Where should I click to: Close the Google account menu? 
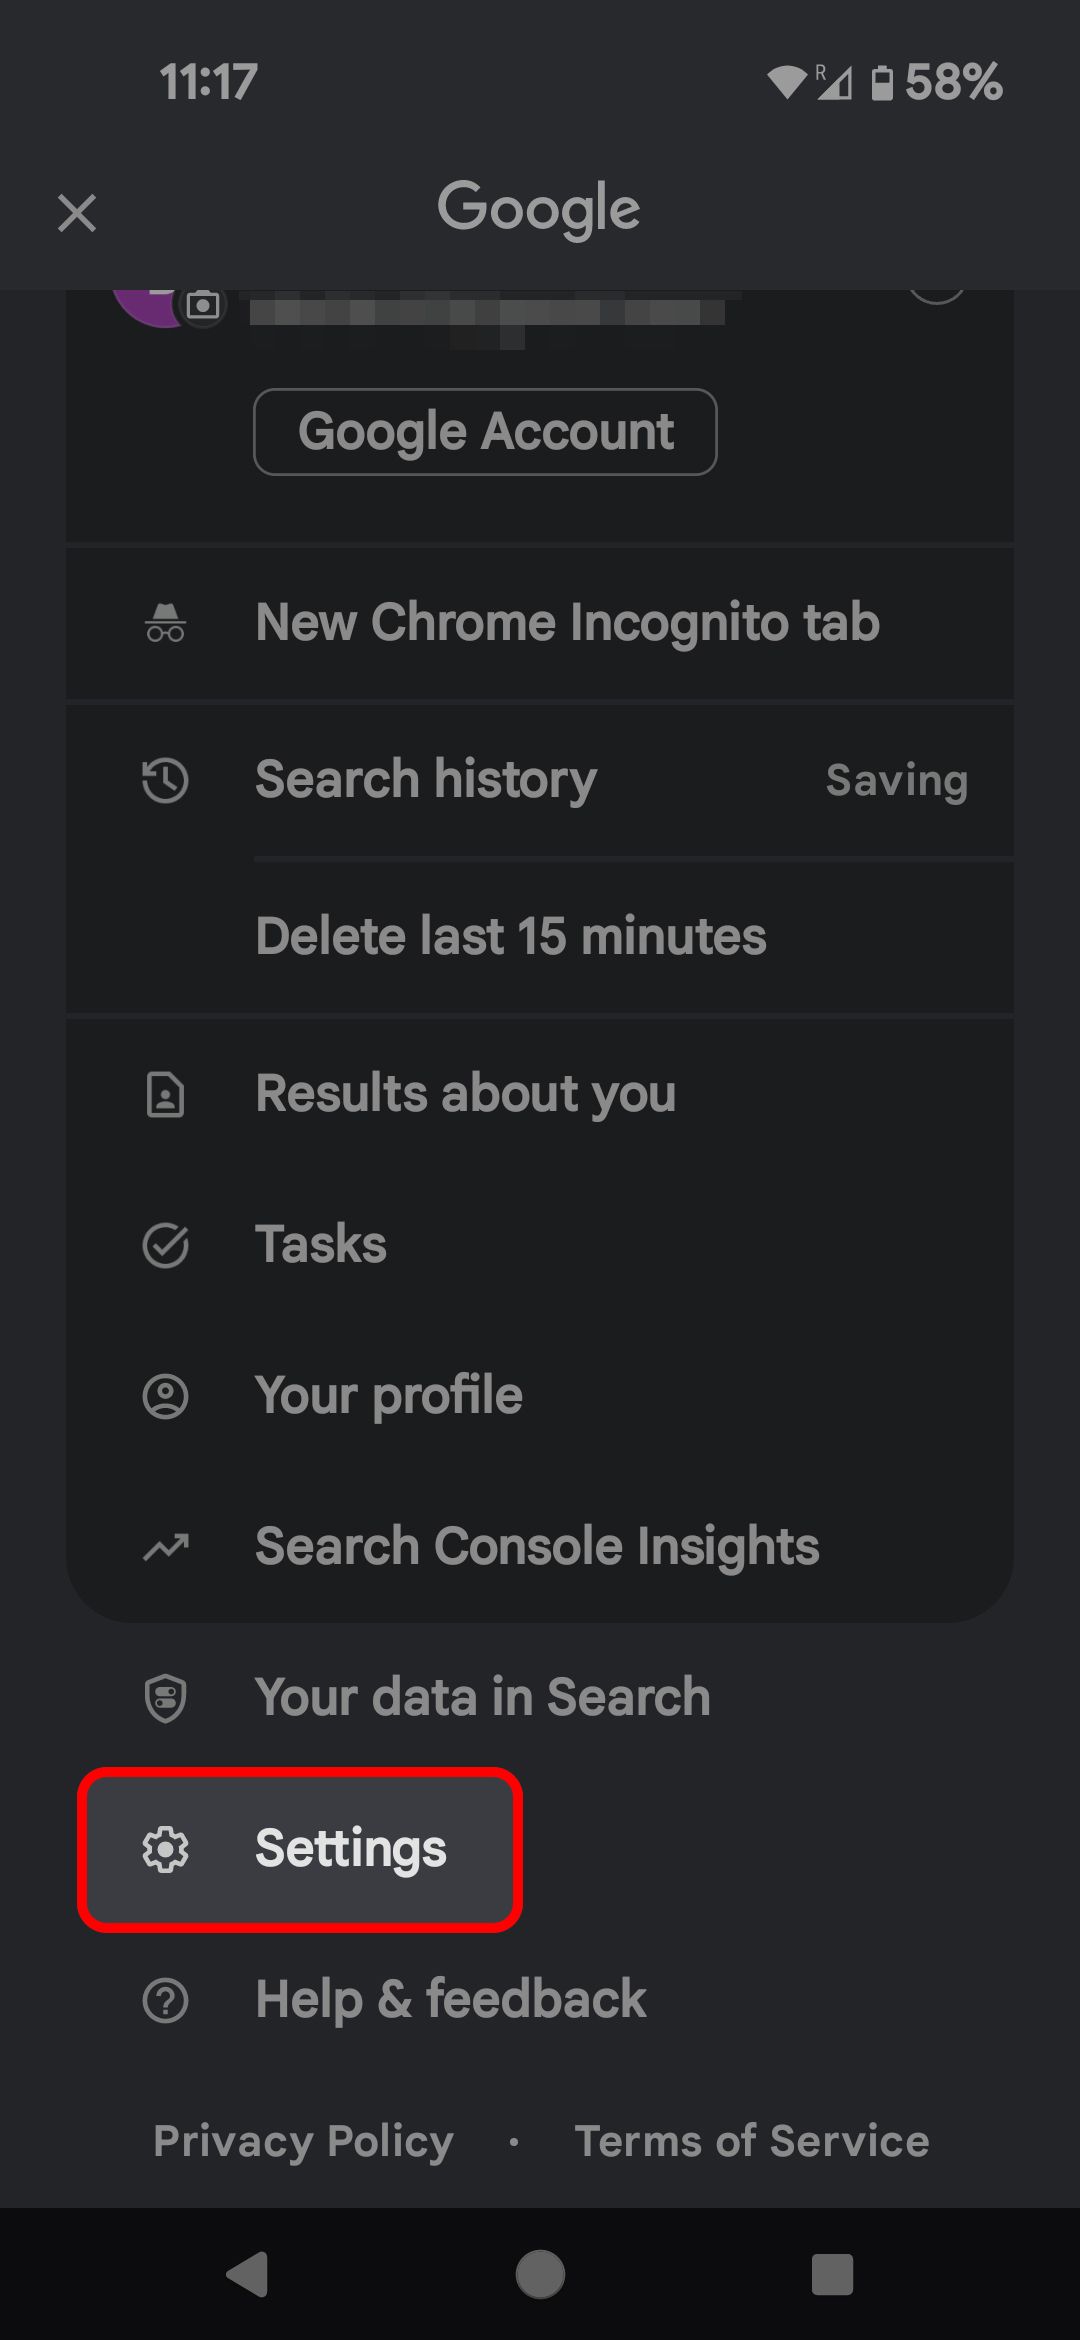coord(77,213)
